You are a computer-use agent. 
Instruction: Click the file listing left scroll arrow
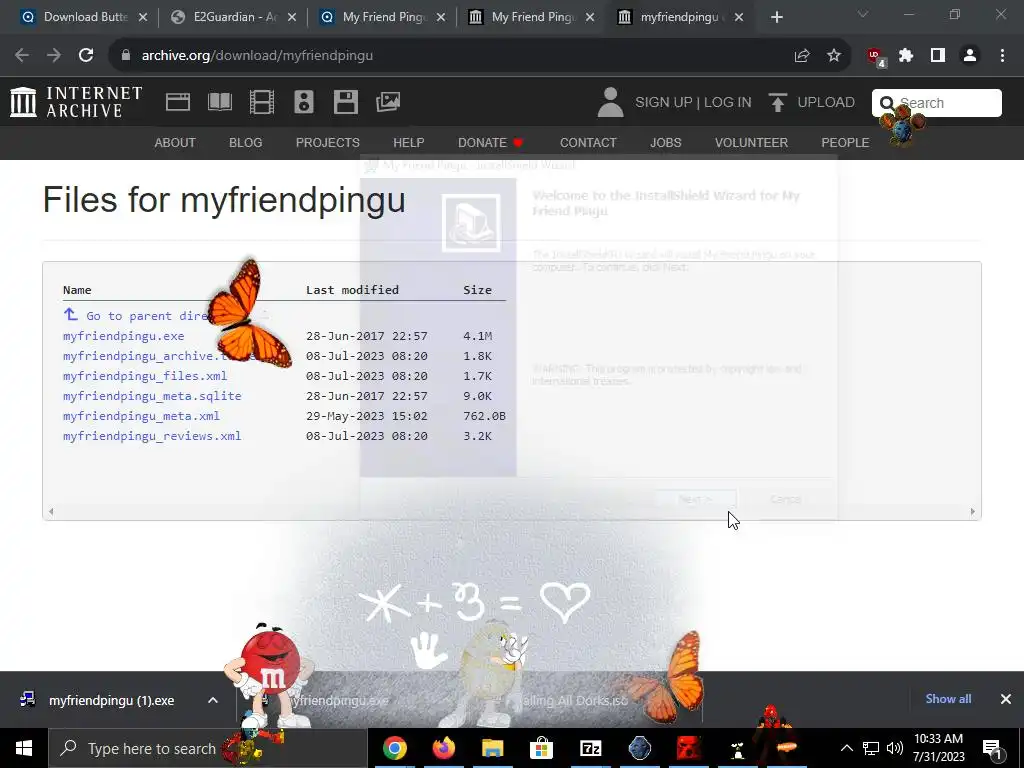(51, 511)
